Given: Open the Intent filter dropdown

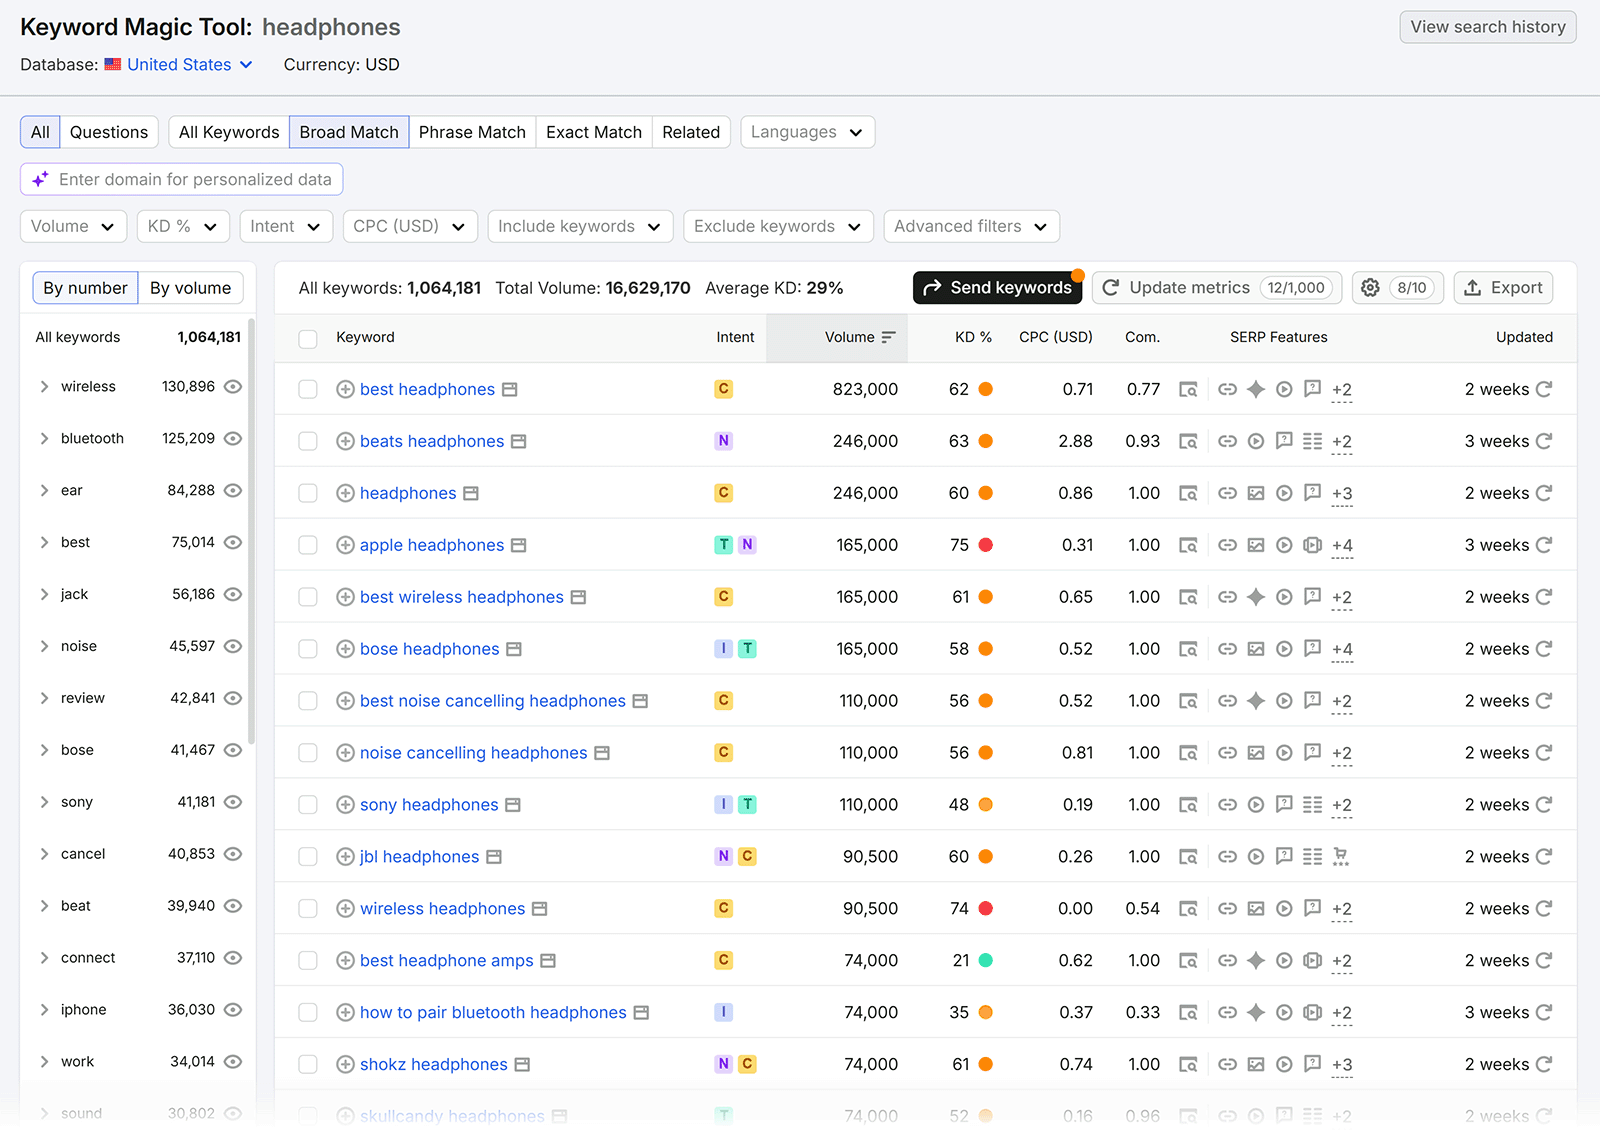Looking at the screenshot, I should tap(286, 226).
